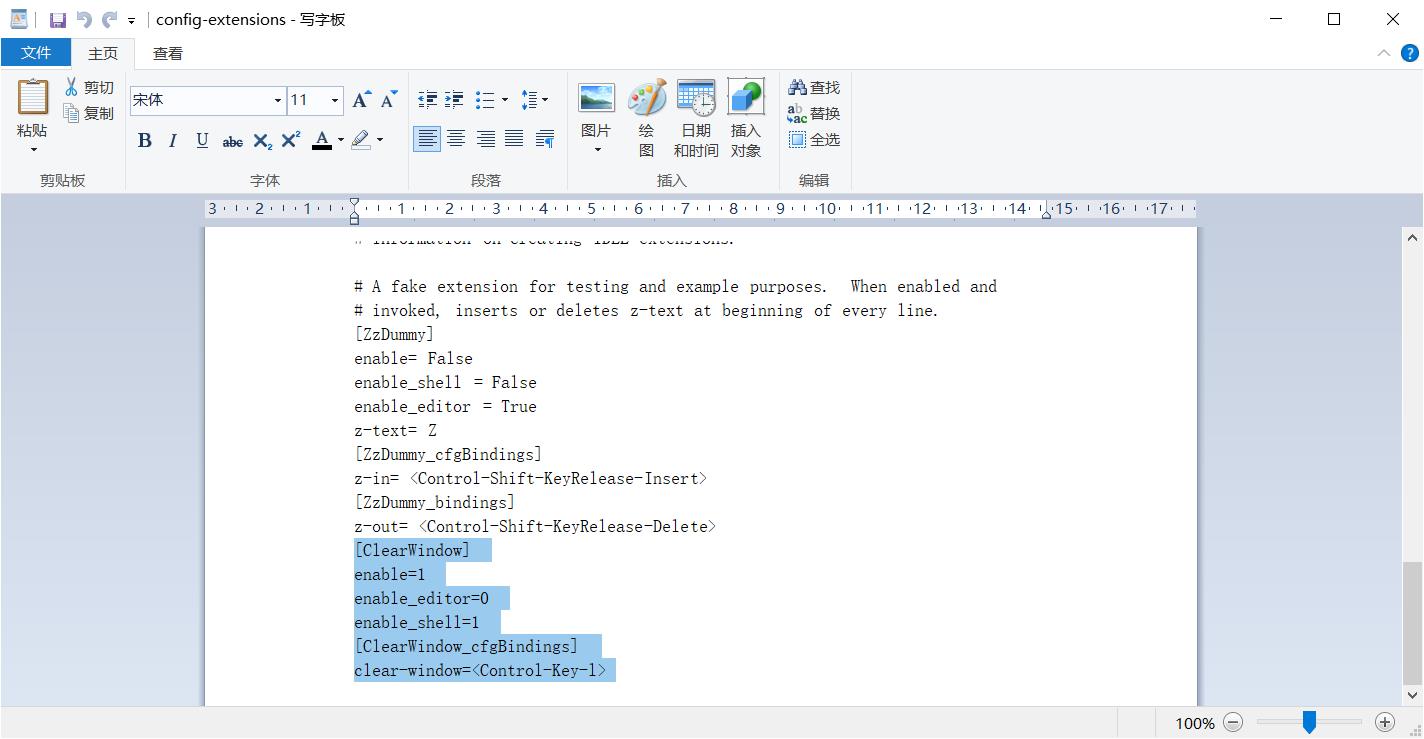This screenshot has width=1424, height=739.
Task: Click the scroll down arrow
Action: (x=1412, y=695)
